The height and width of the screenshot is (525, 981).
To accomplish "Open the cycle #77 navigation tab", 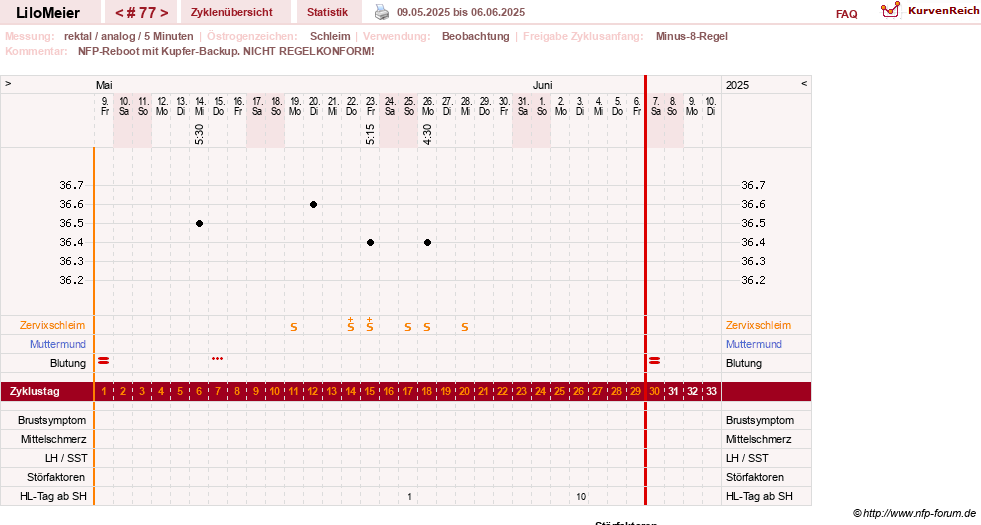I will point(141,13).
